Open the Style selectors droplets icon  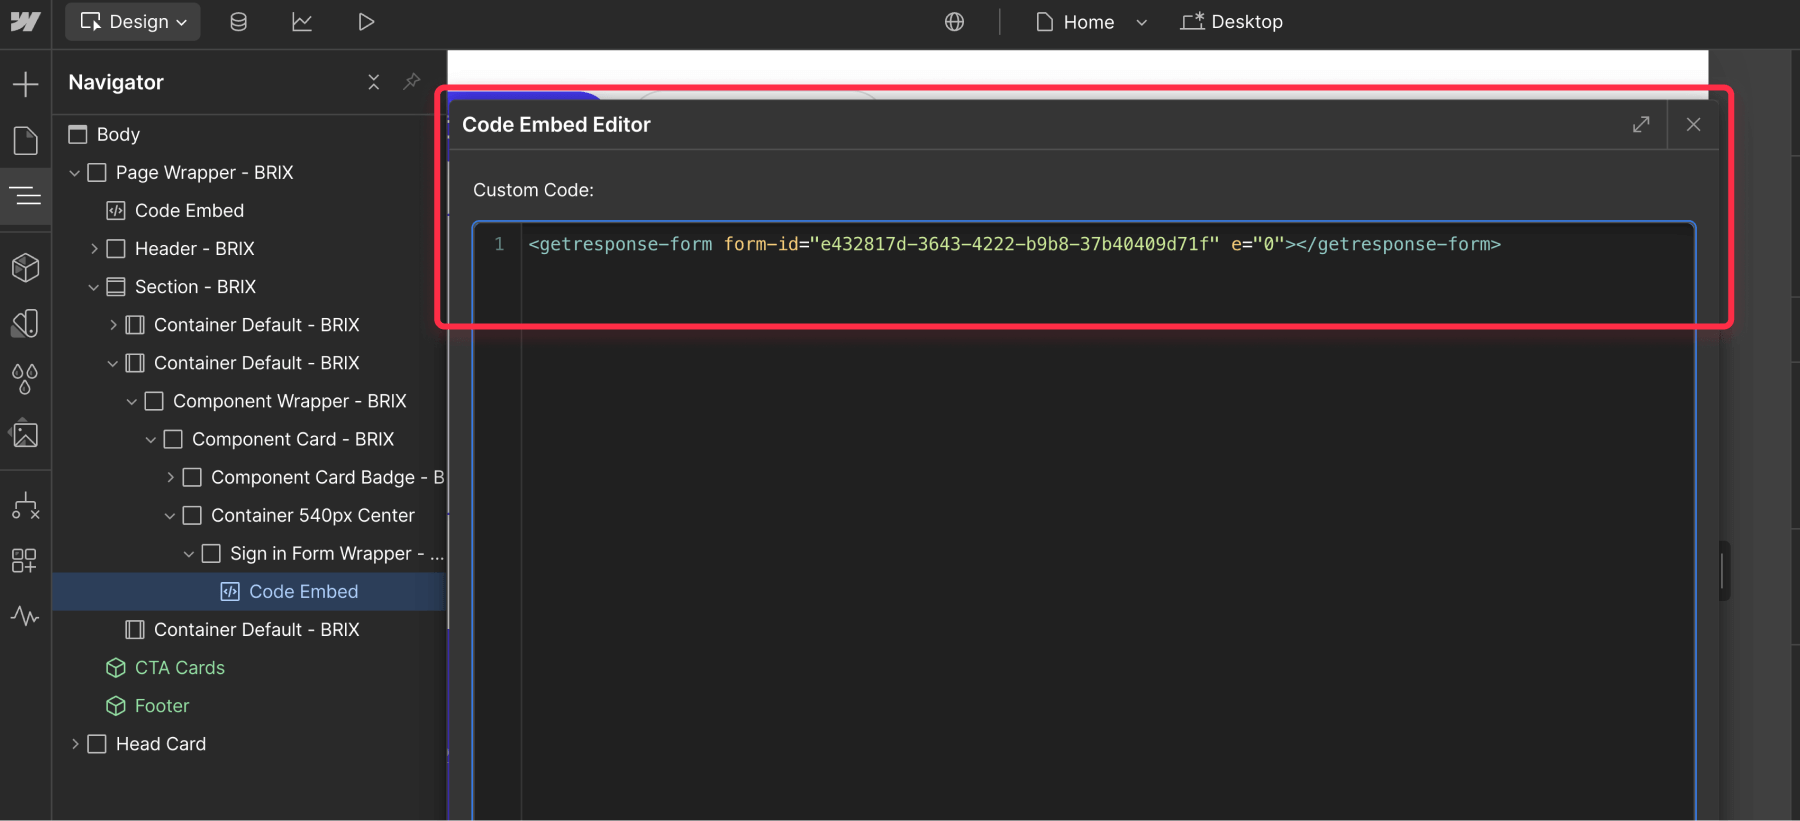25,379
